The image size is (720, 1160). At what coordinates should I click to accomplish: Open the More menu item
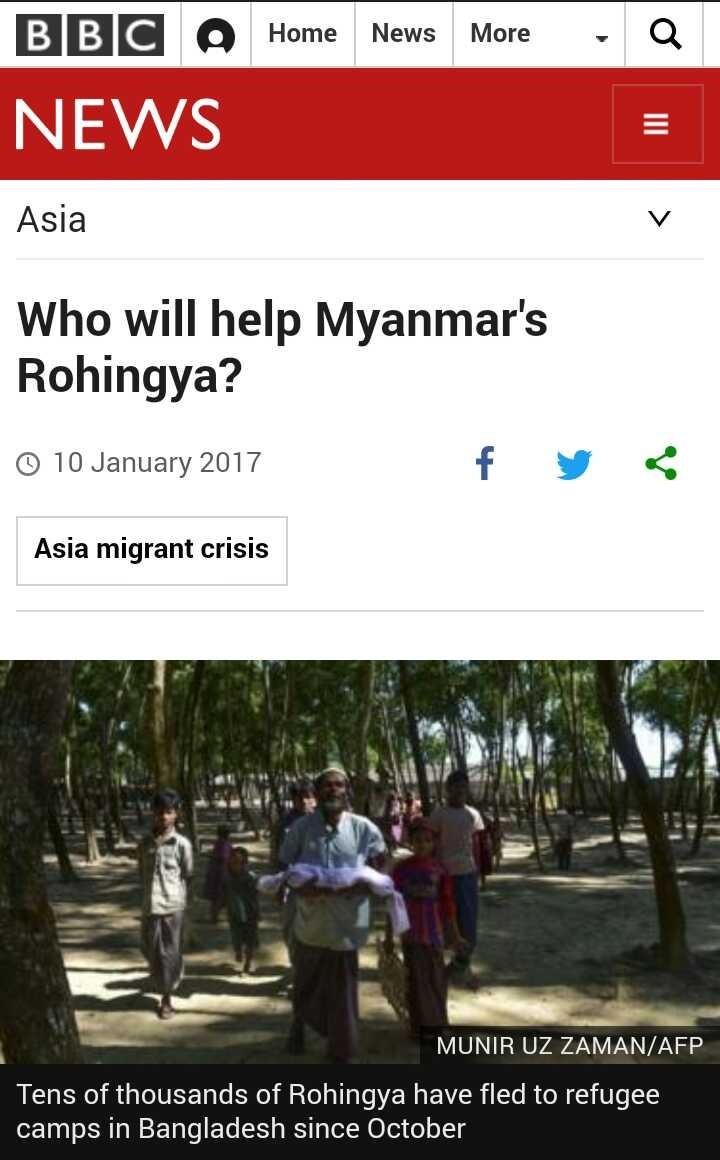(500, 33)
